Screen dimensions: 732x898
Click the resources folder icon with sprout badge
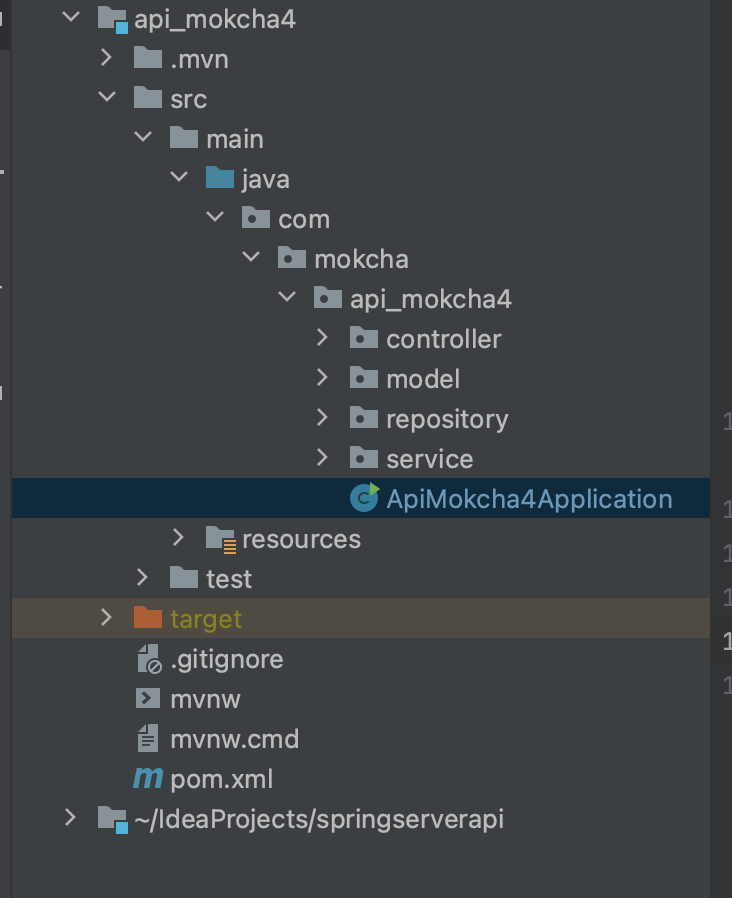[221, 538]
